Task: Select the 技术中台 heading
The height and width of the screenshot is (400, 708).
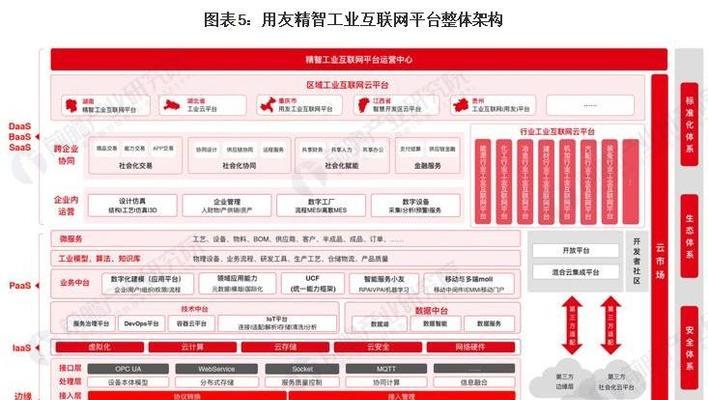Action: click(195, 309)
